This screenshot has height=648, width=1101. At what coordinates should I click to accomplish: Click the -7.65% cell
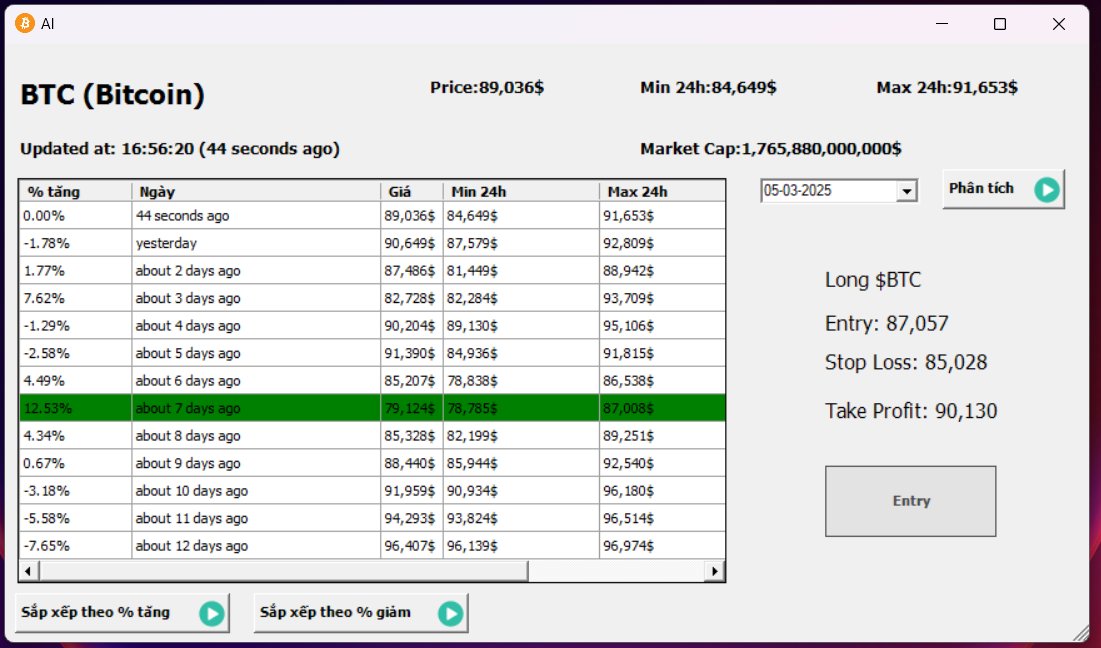pos(76,545)
